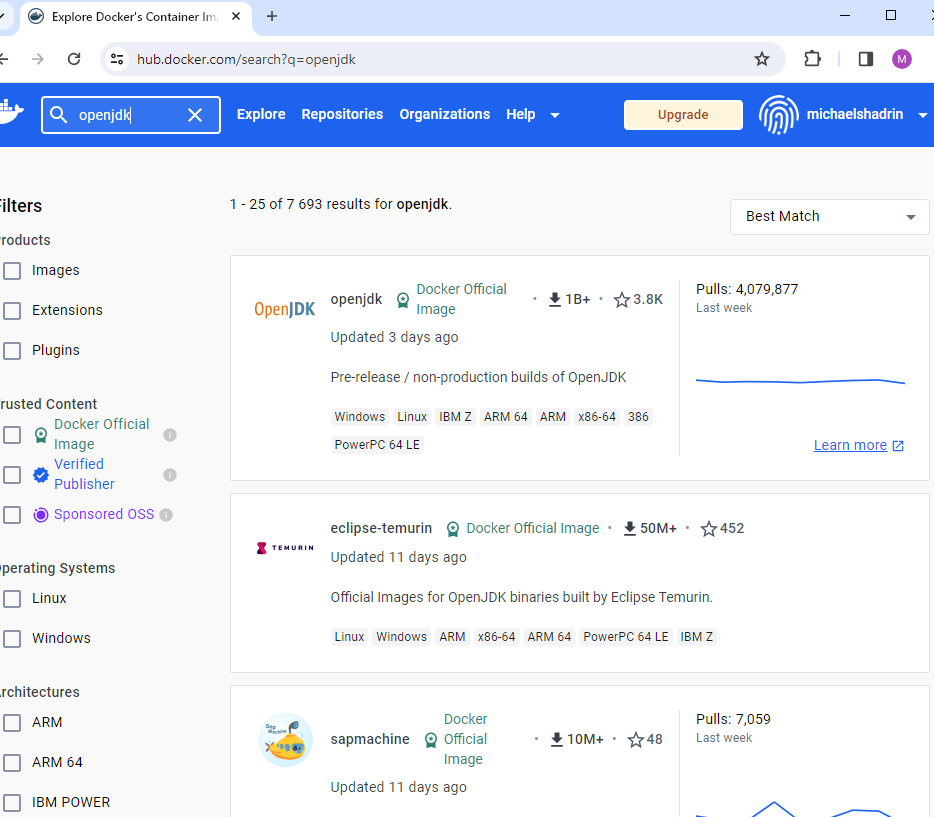934x817 pixels.
Task: Show info for Verified Publisher filter
Action: point(170,475)
